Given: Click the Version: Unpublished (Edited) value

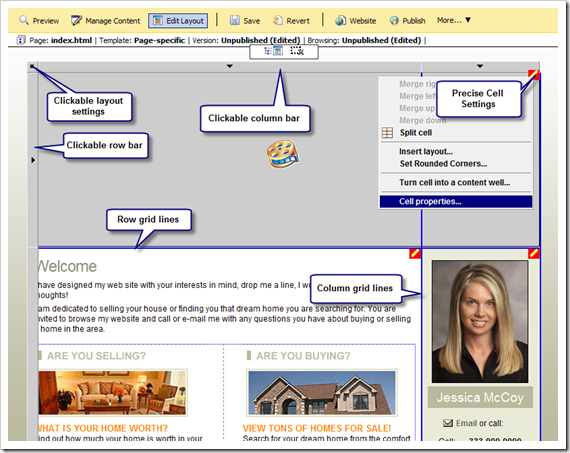Looking at the screenshot, I should [261, 40].
